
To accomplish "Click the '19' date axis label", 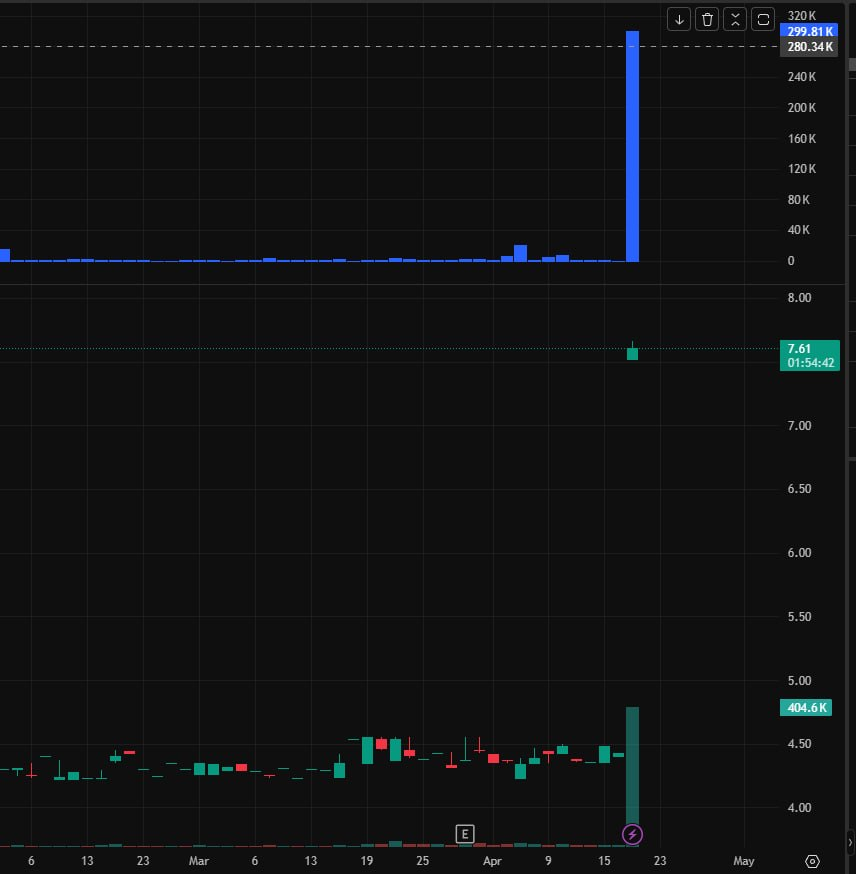I will coord(367,861).
